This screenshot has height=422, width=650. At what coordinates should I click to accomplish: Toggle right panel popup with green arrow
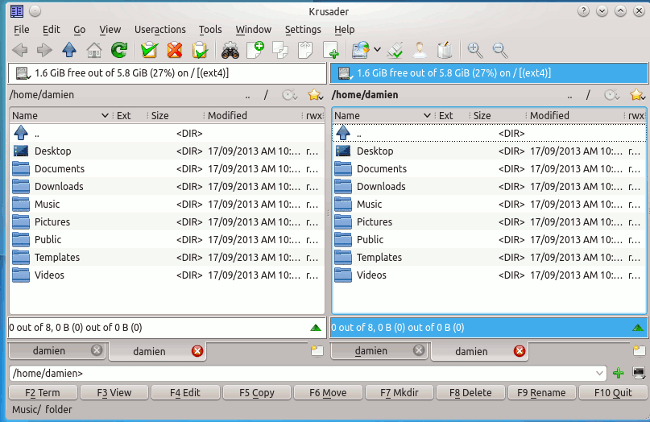tap(638, 327)
